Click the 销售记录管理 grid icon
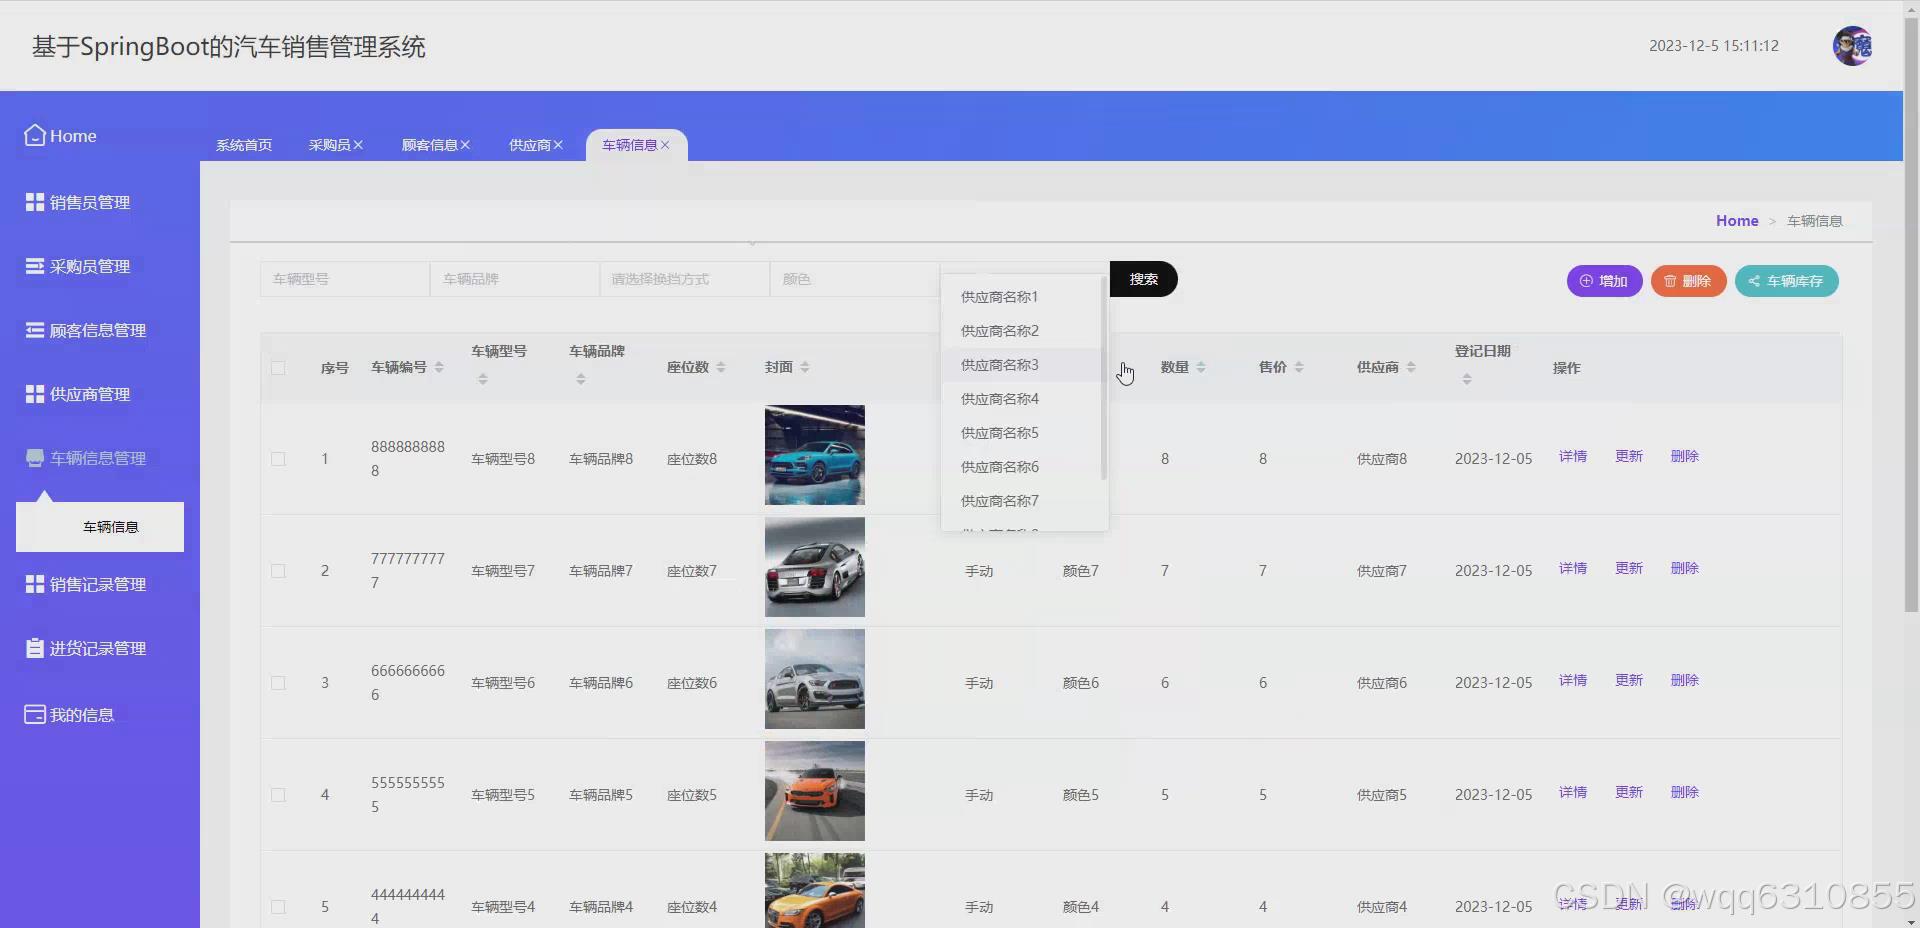 (x=35, y=584)
